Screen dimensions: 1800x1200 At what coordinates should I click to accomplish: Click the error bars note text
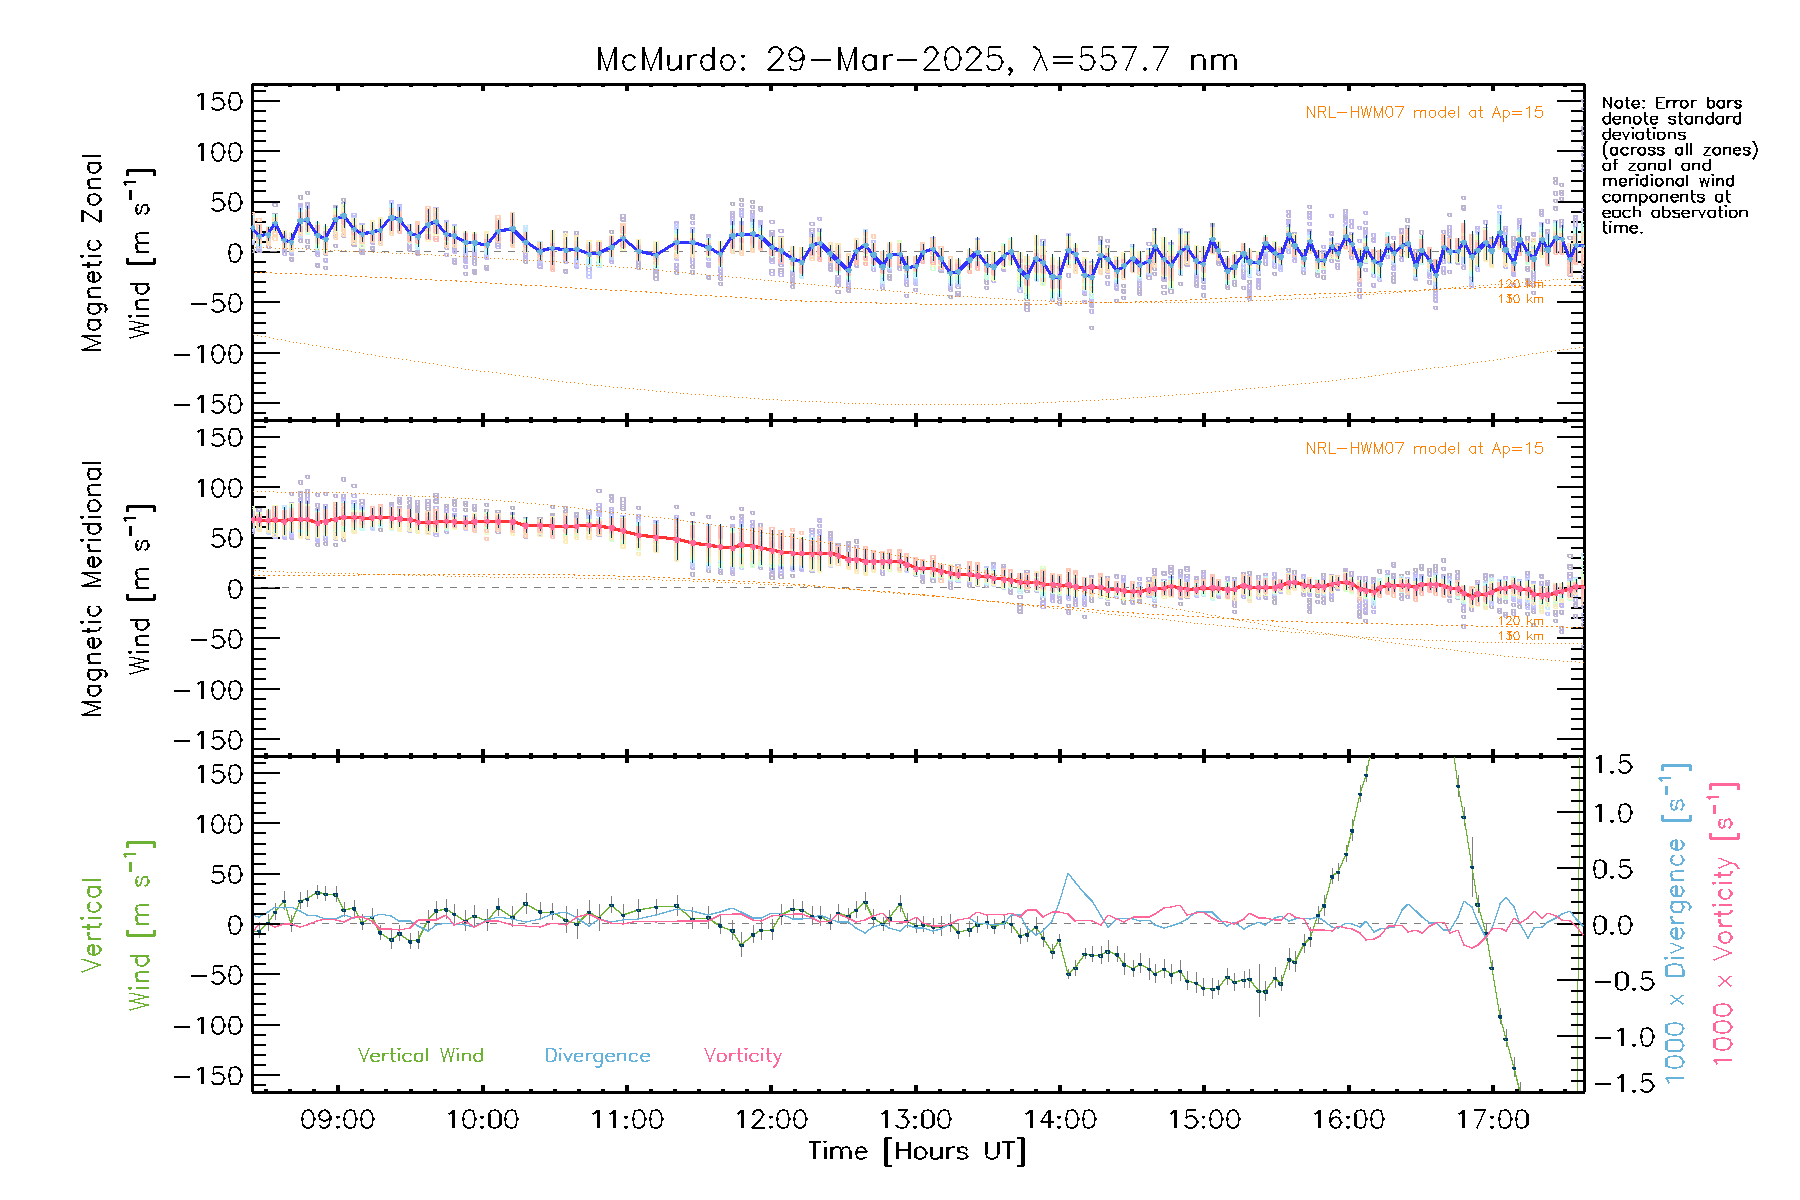1678,165
